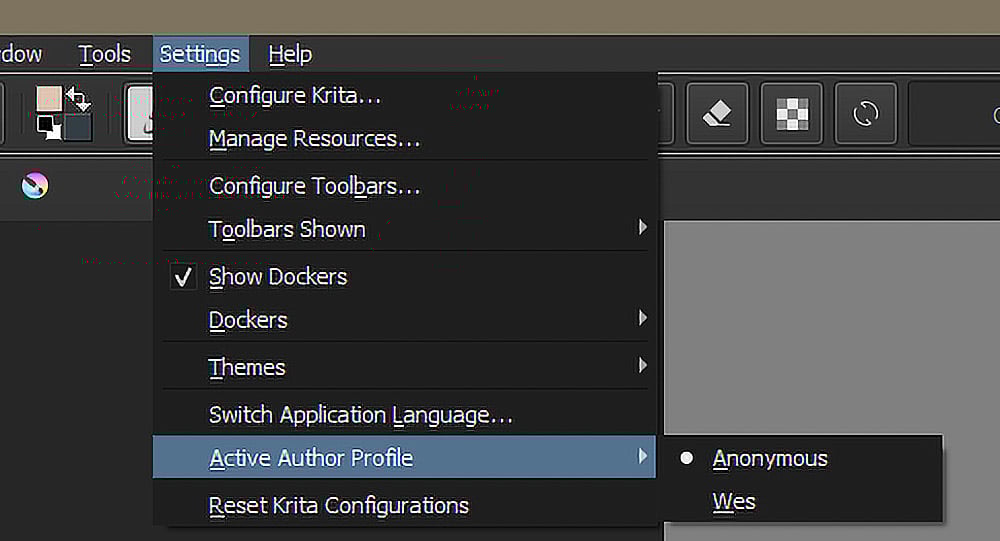
Task: Choose the Wes author profile
Action: [x=803, y=502]
